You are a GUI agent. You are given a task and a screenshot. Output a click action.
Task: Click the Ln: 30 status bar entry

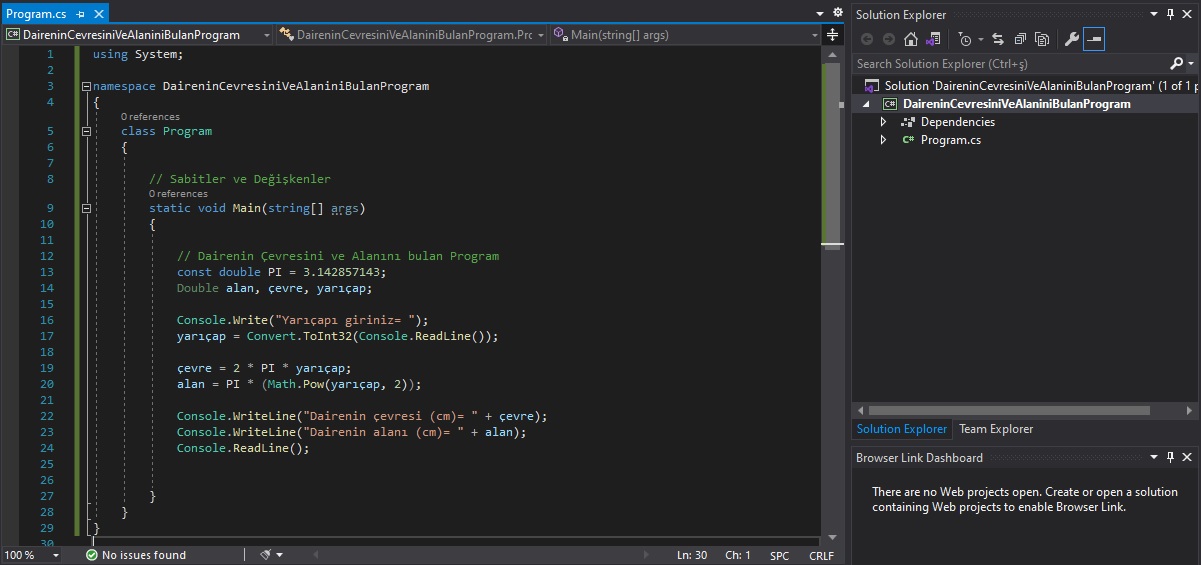692,555
